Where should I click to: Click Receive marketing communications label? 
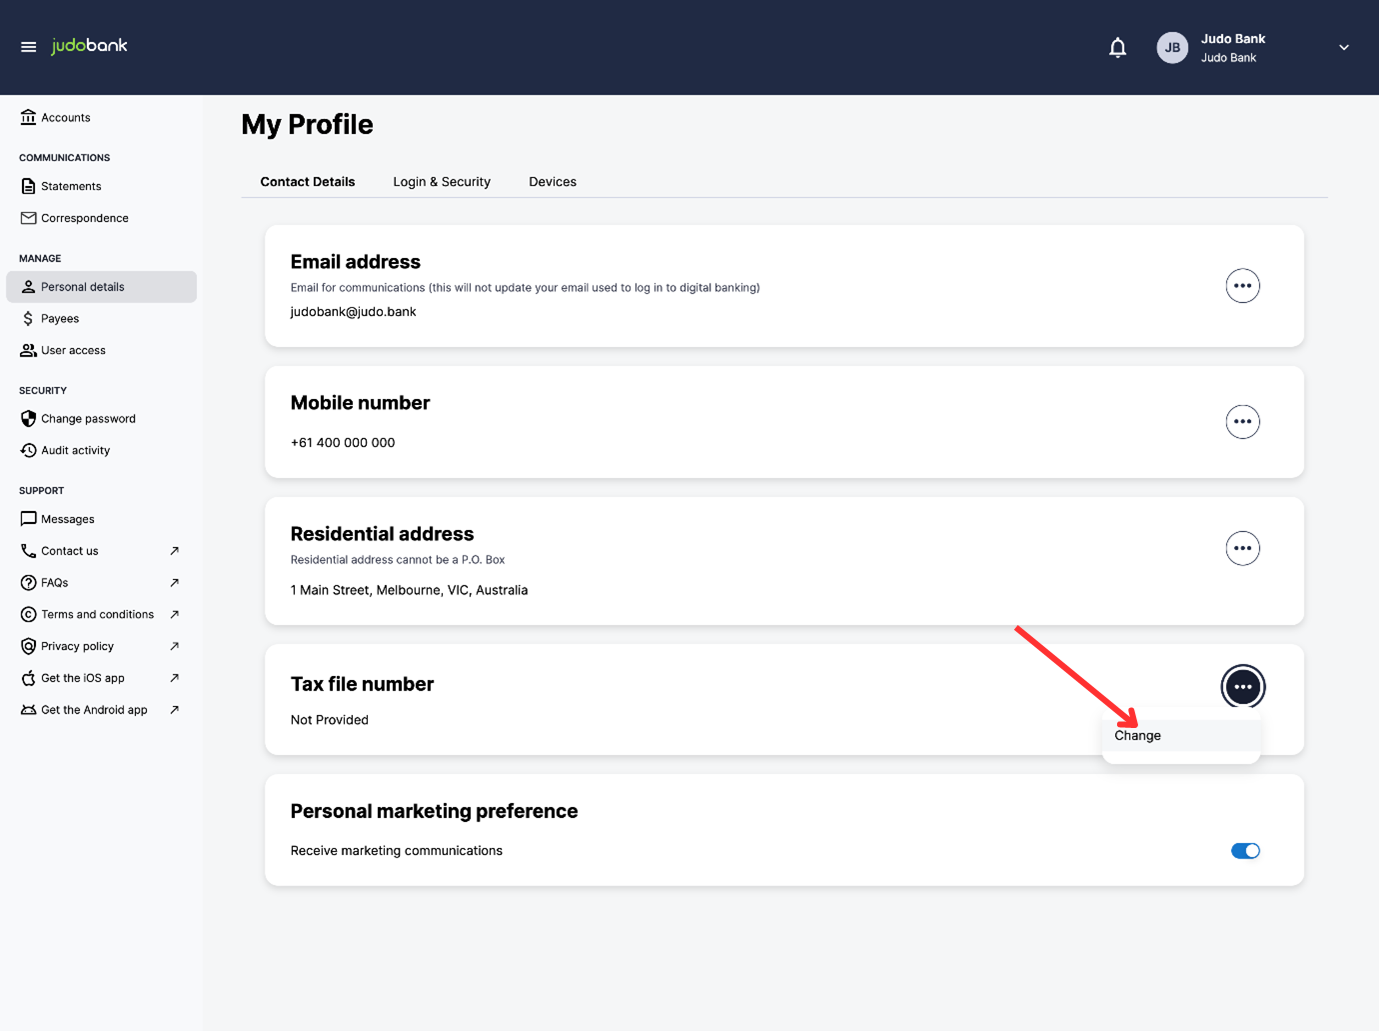coord(396,851)
